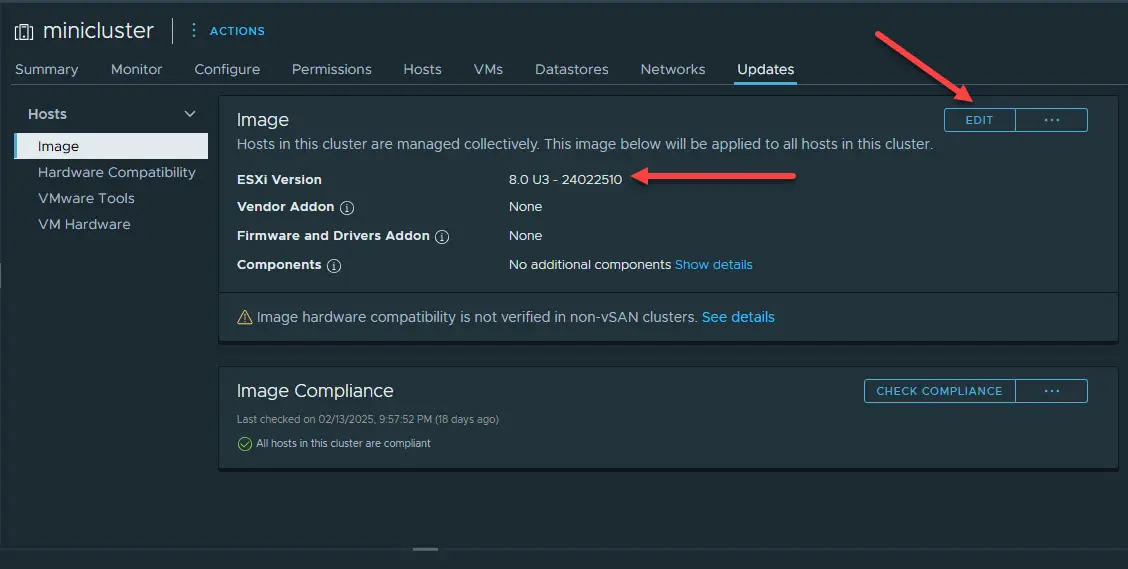
Task: Switch to the Networks tab
Action: (673, 70)
